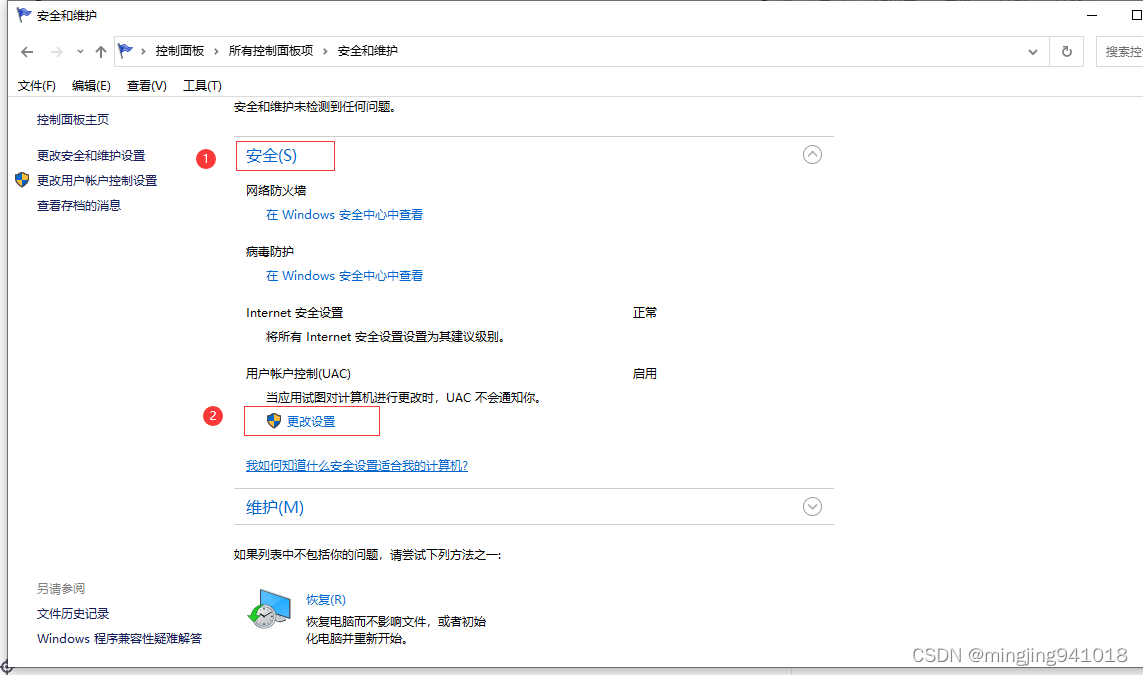
Task: Click the 安全和维护 breadcrumb segment
Action: [x=367, y=50]
